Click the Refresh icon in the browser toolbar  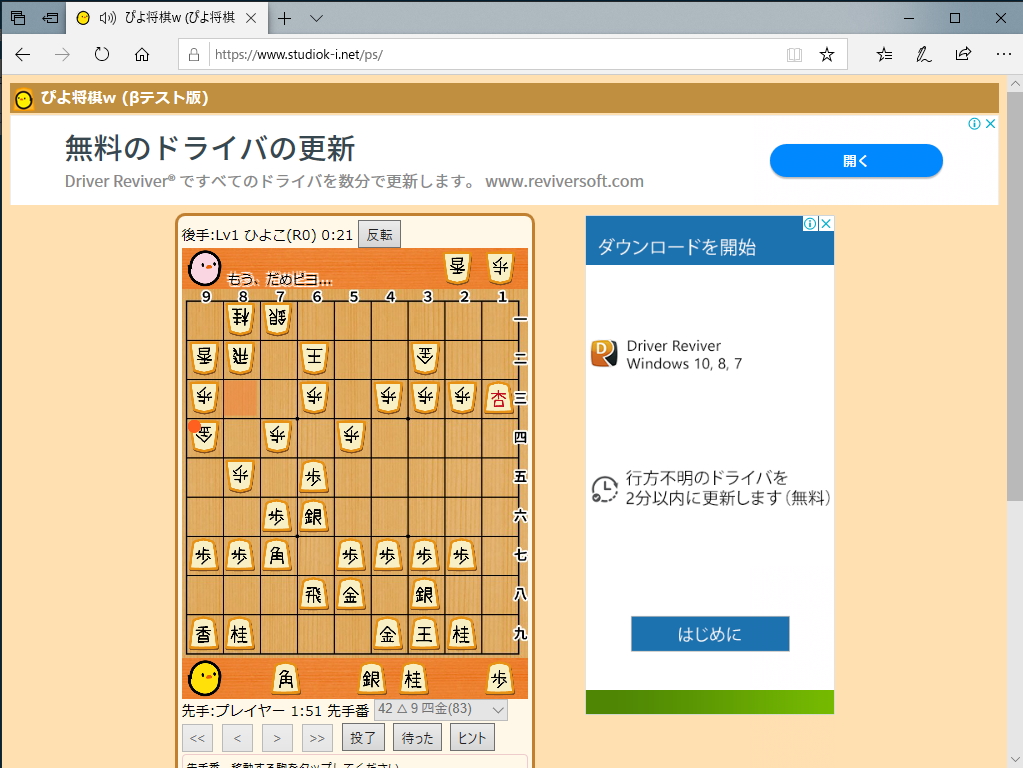click(101, 54)
